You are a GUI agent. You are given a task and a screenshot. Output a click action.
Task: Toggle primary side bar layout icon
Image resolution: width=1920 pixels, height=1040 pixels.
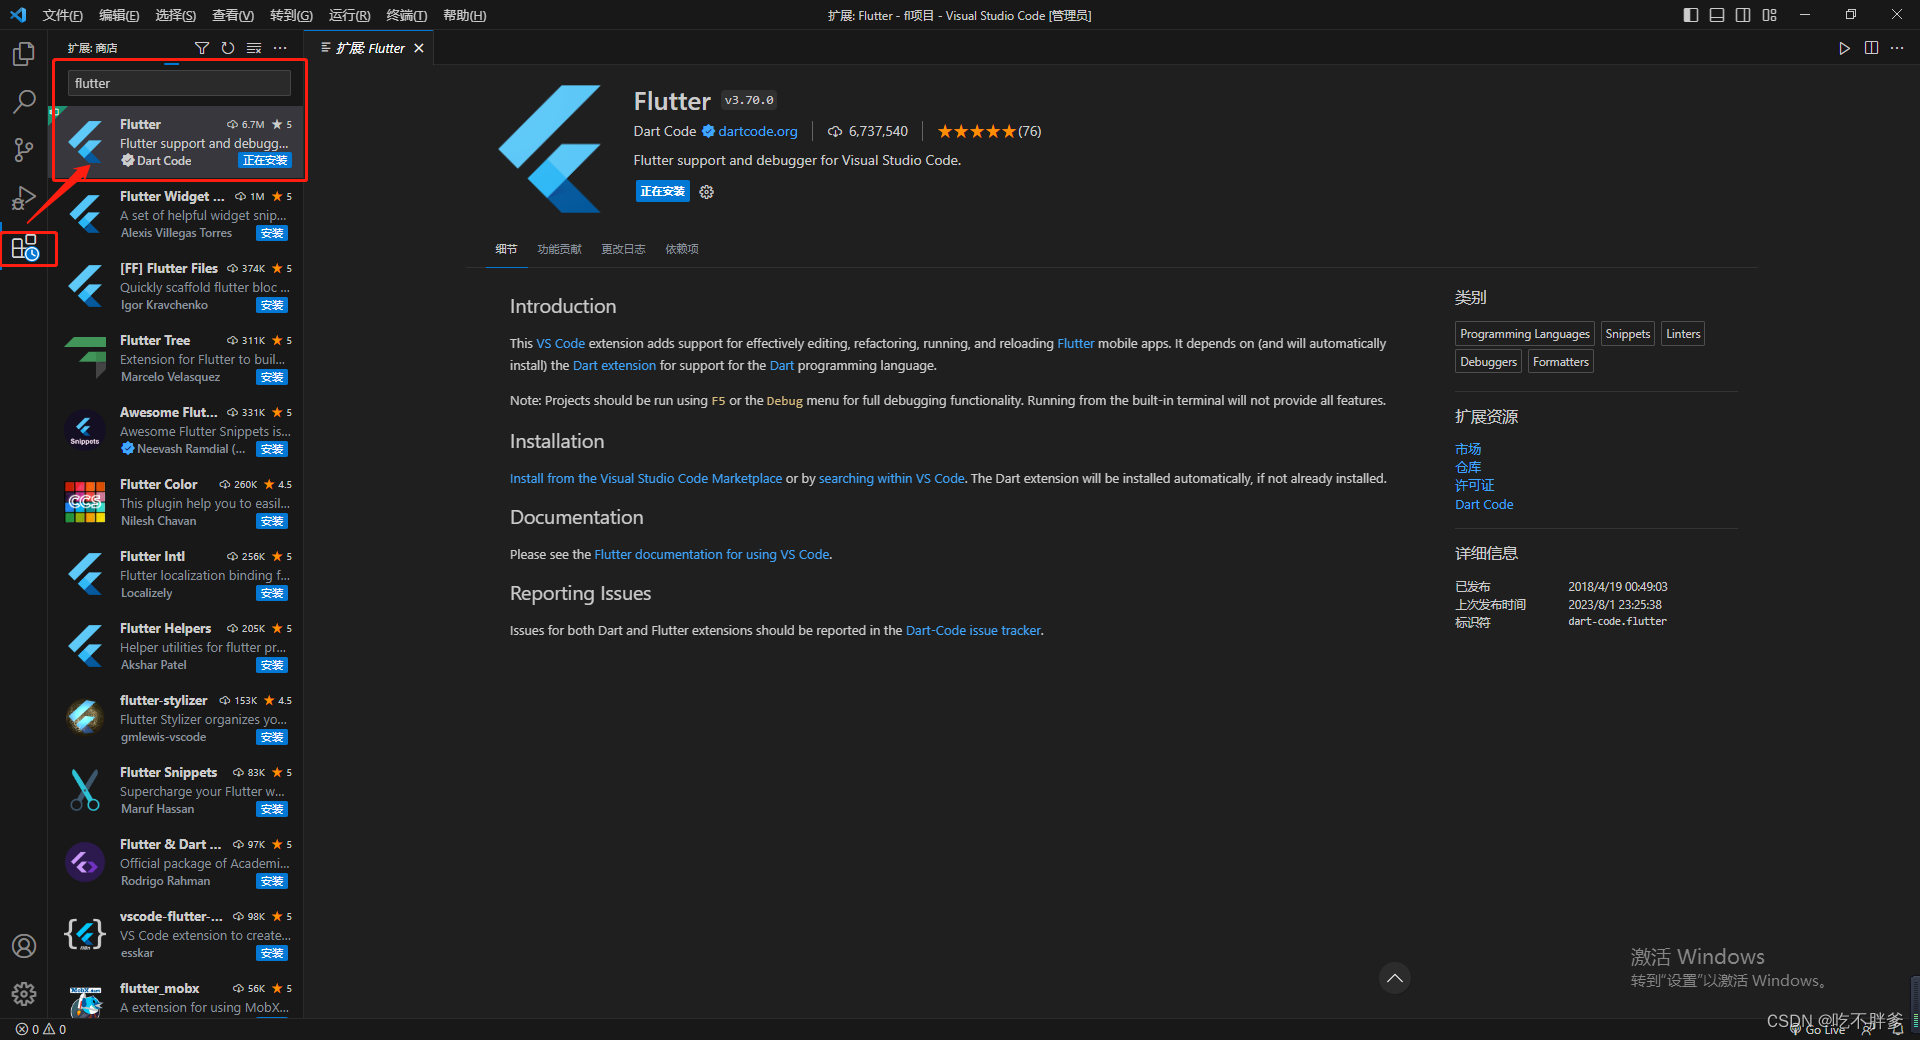pos(1691,15)
